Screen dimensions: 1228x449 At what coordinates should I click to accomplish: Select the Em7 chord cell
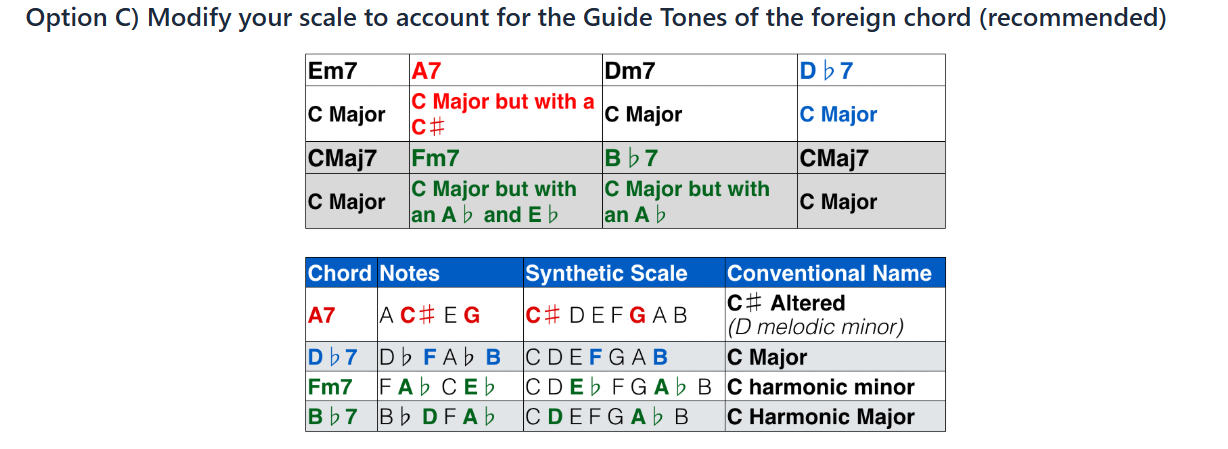pyautogui.click(x=332, y=71)
